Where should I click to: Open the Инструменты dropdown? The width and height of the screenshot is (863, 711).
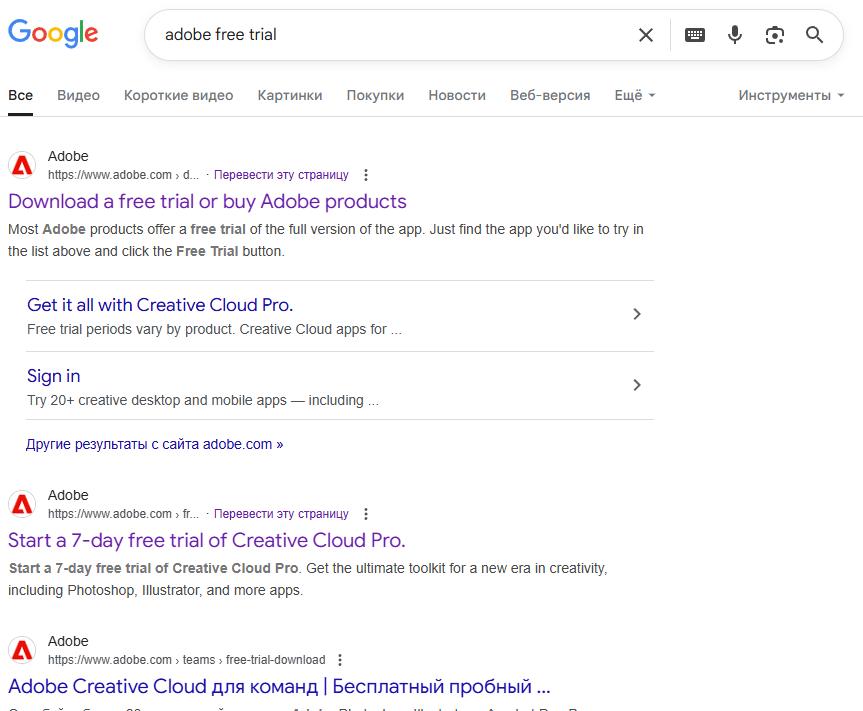pyautogui.click(x=791, y=95)
